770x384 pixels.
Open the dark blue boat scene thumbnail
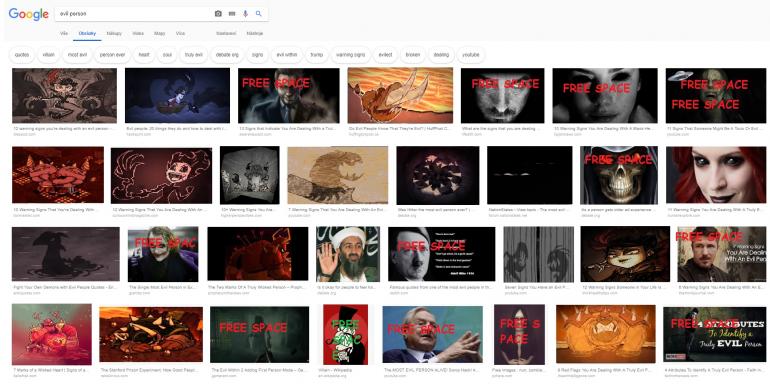click(177, 95)
